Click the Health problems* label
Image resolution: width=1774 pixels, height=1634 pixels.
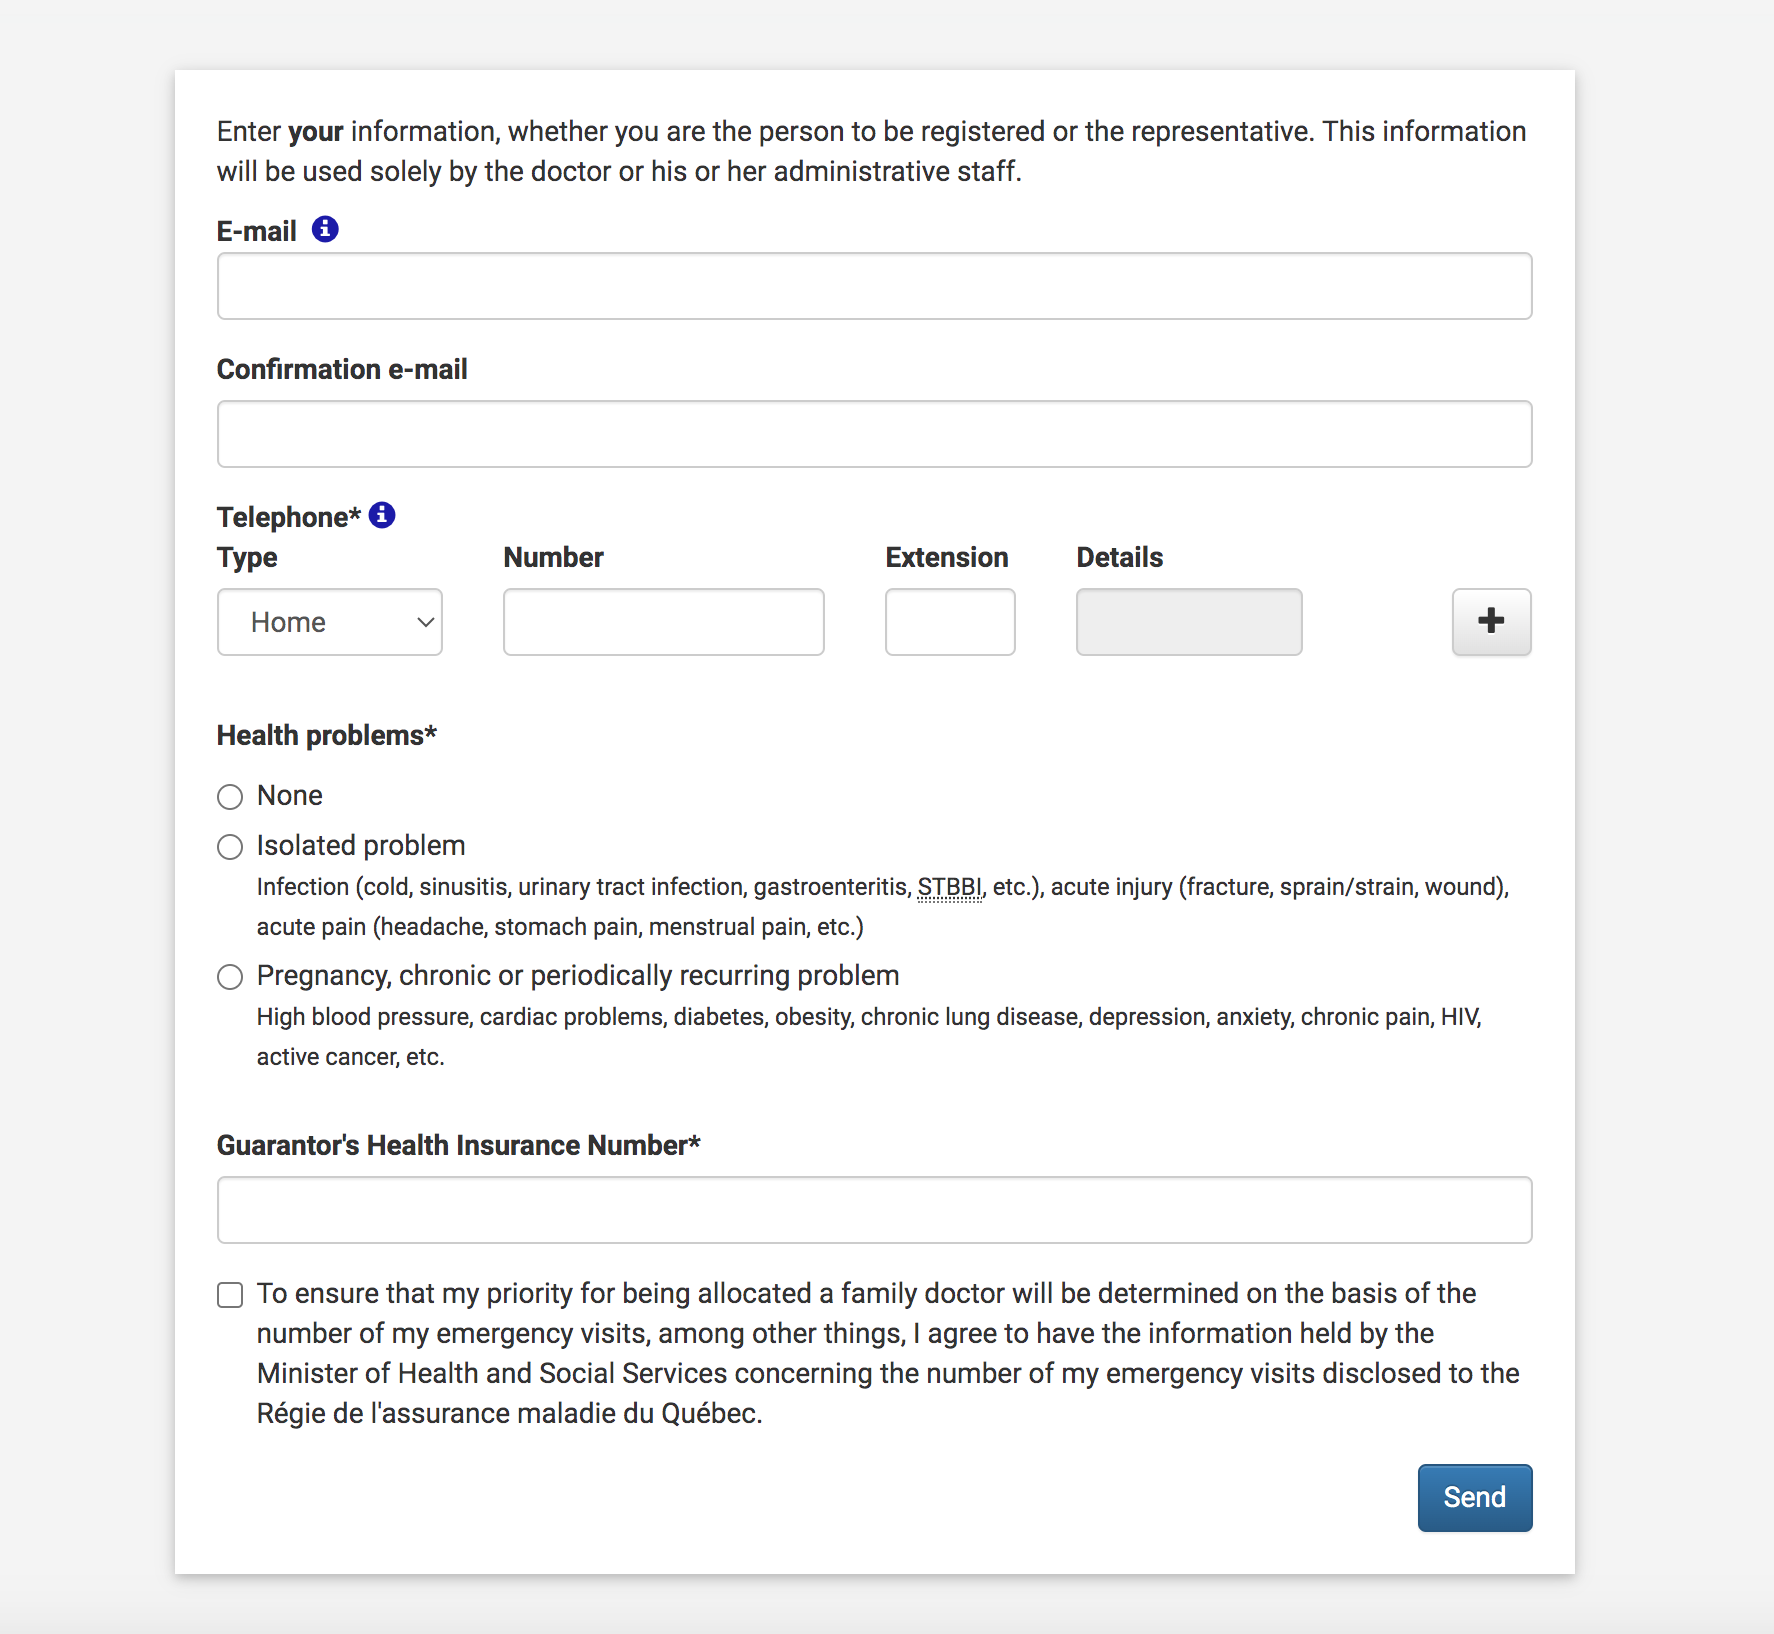click(327, 735)
